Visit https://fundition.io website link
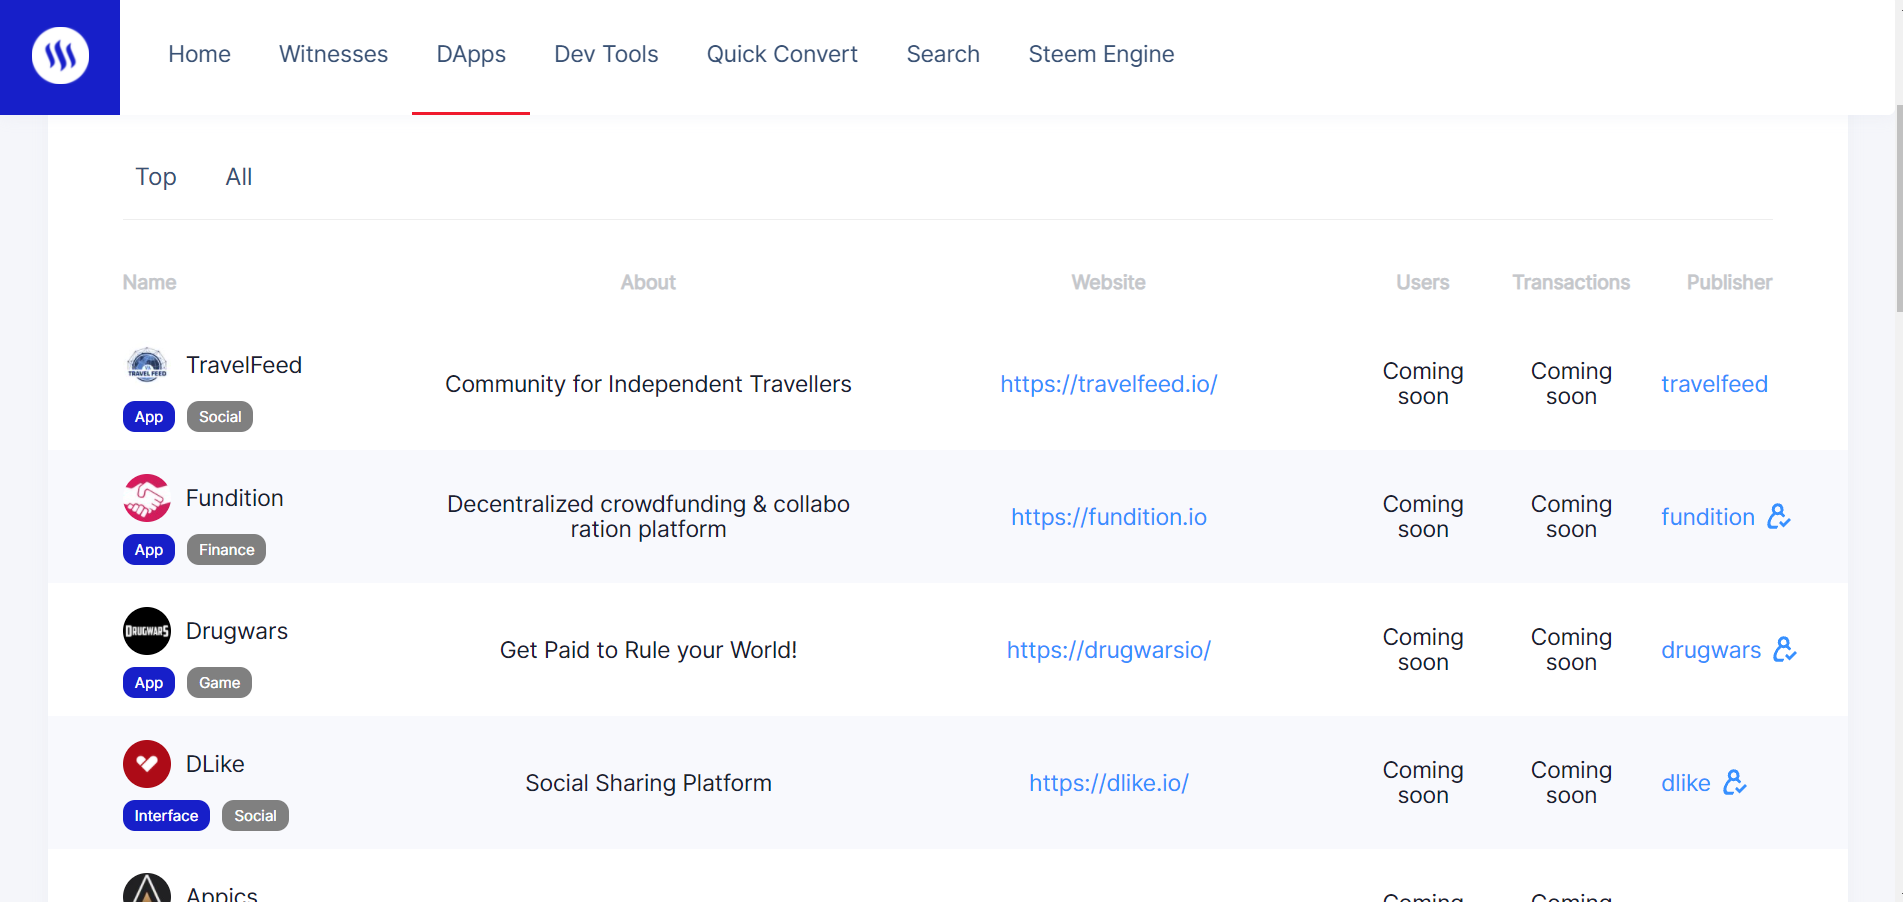 1108,517
